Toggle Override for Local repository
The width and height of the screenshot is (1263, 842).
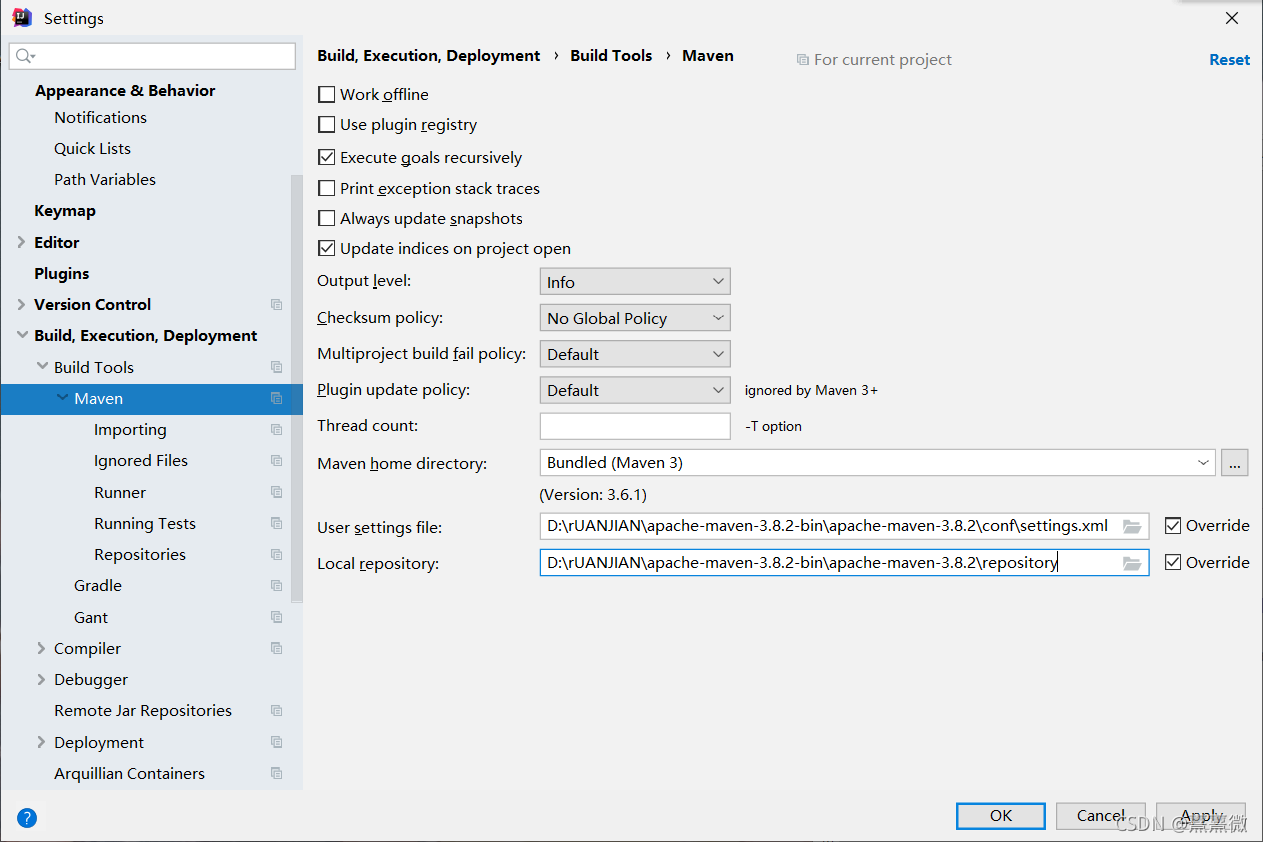click(x=1173, y=562)
